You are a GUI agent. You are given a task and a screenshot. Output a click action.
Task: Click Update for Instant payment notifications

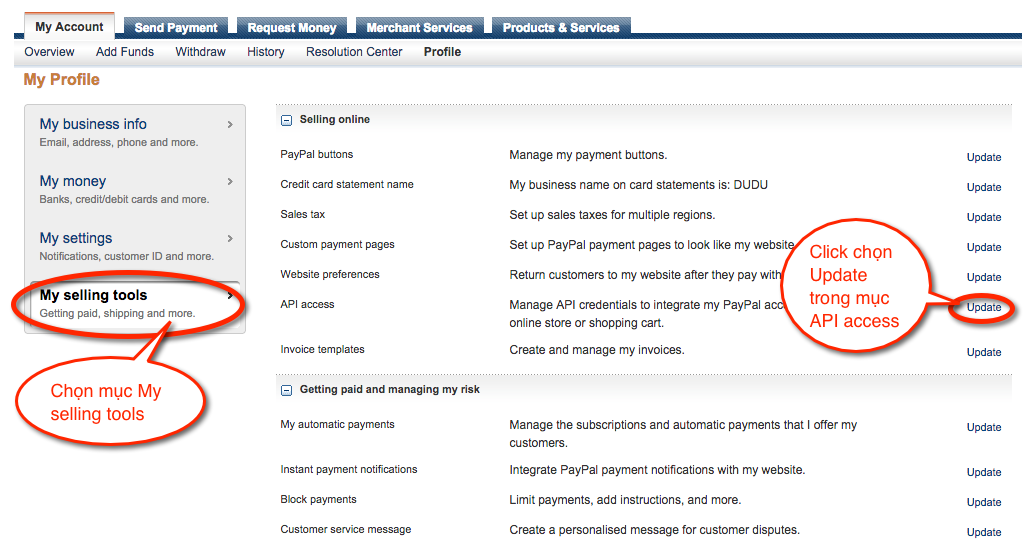coord(983,472)
